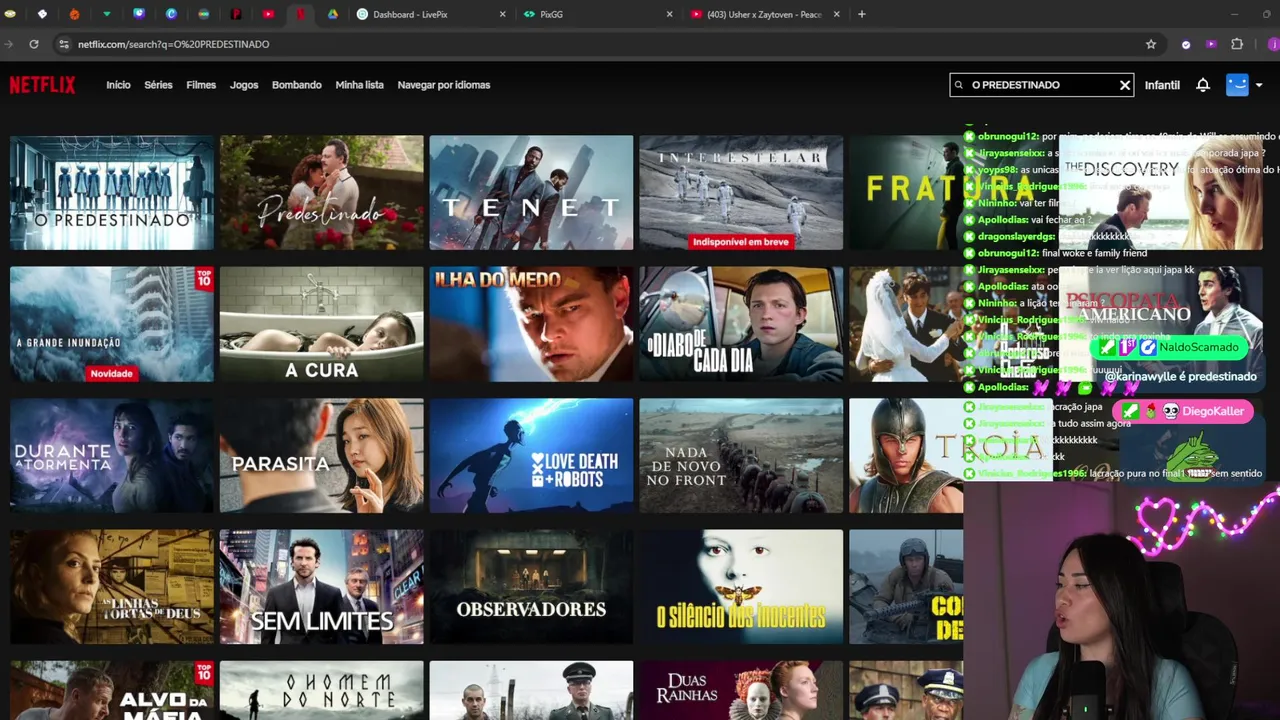This screenshot has height=720, width=1280.
Task: Go to Início in Netflix menu
Action: click(x=118, y=85)
